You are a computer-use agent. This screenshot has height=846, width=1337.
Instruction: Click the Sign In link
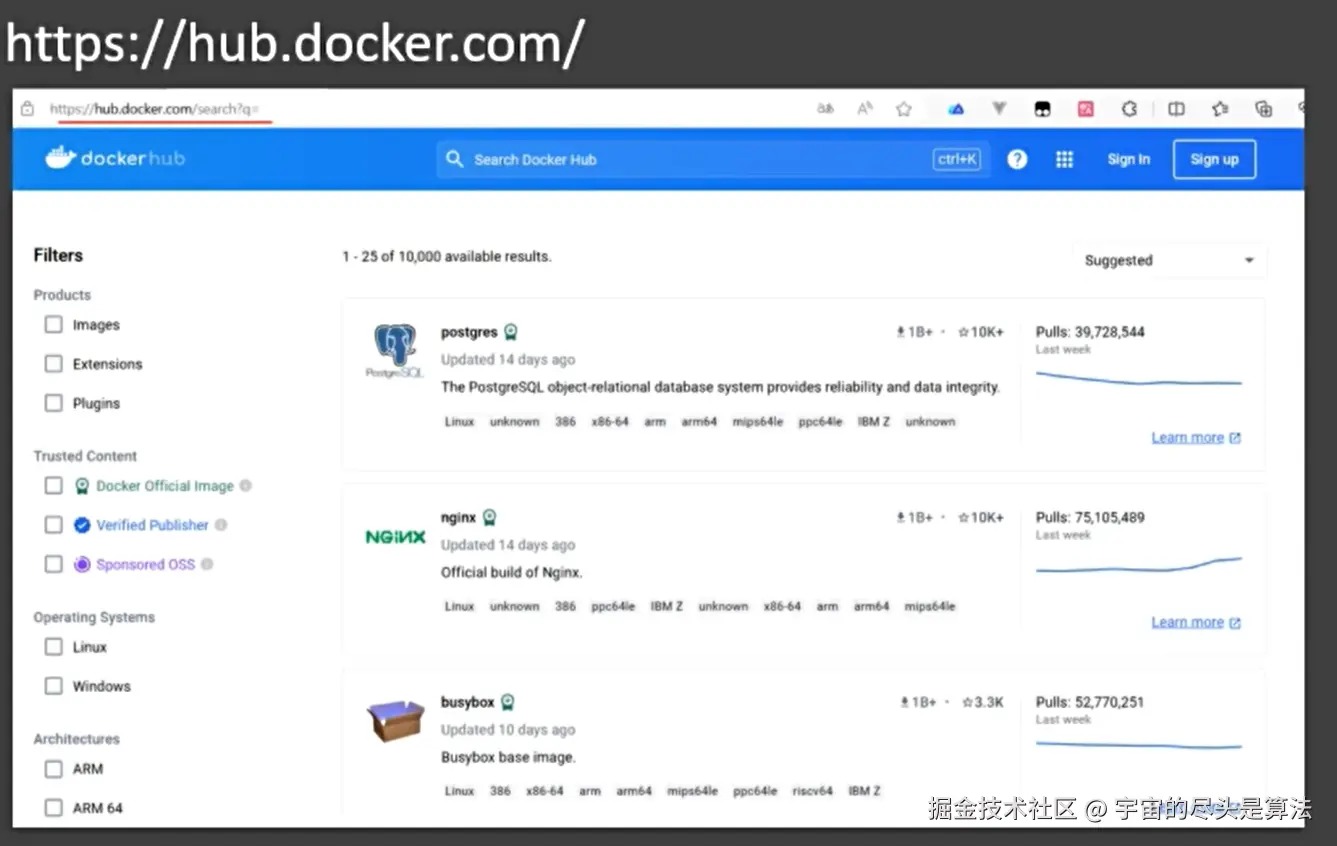pyautogui.click(x=1128, y=159)
